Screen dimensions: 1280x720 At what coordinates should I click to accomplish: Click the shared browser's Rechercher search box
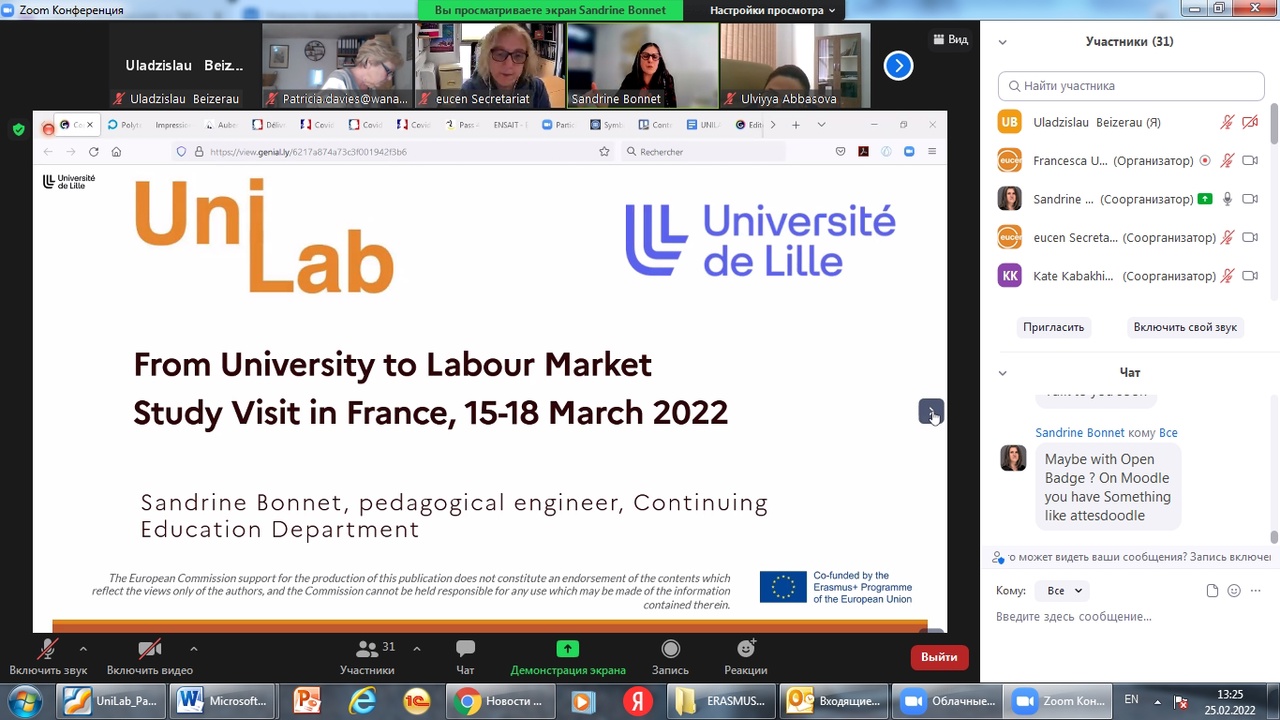point(701,152)
